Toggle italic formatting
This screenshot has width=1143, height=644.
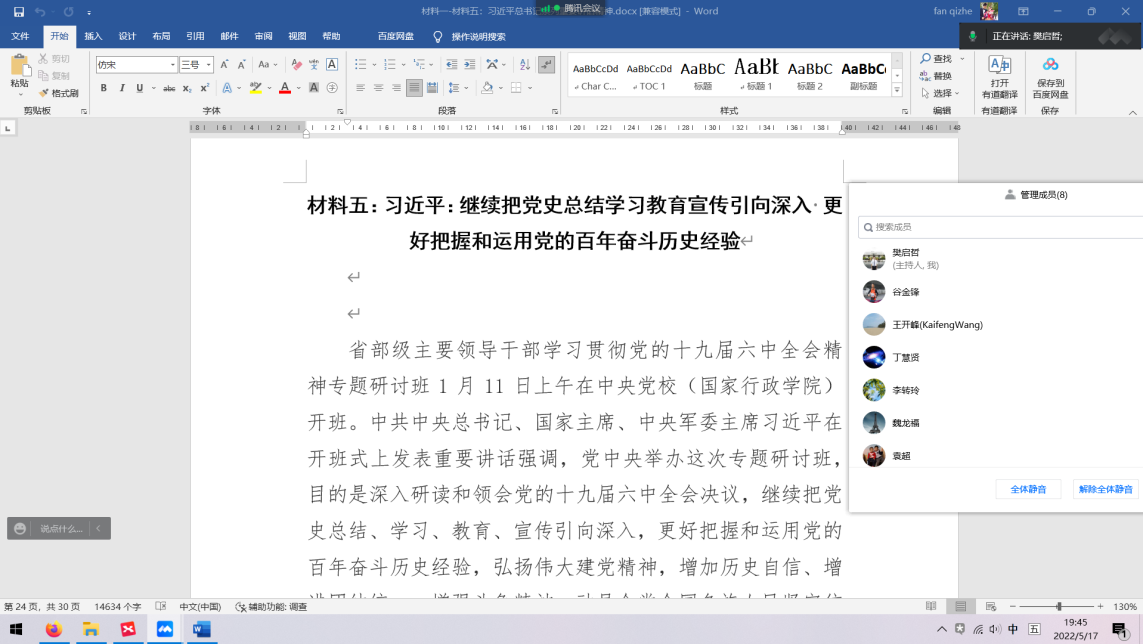[122, 88]
